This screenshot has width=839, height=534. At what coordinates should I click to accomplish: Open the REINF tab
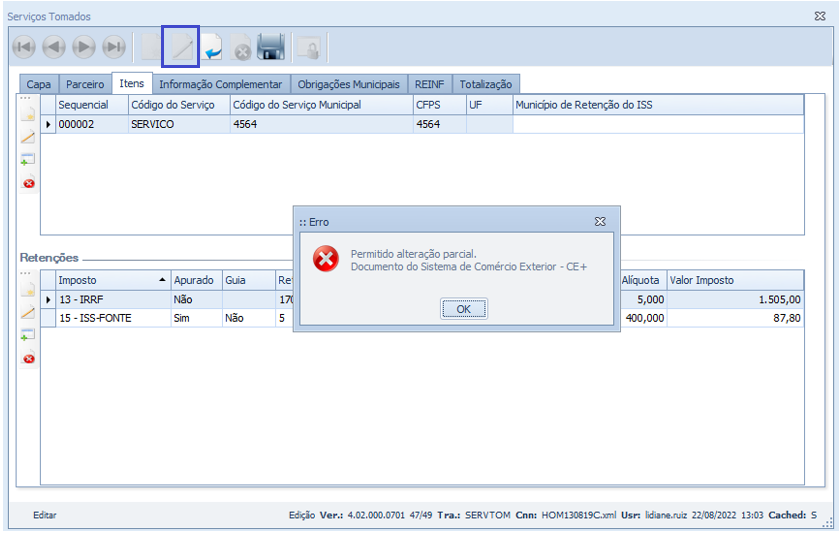[430, 85]
